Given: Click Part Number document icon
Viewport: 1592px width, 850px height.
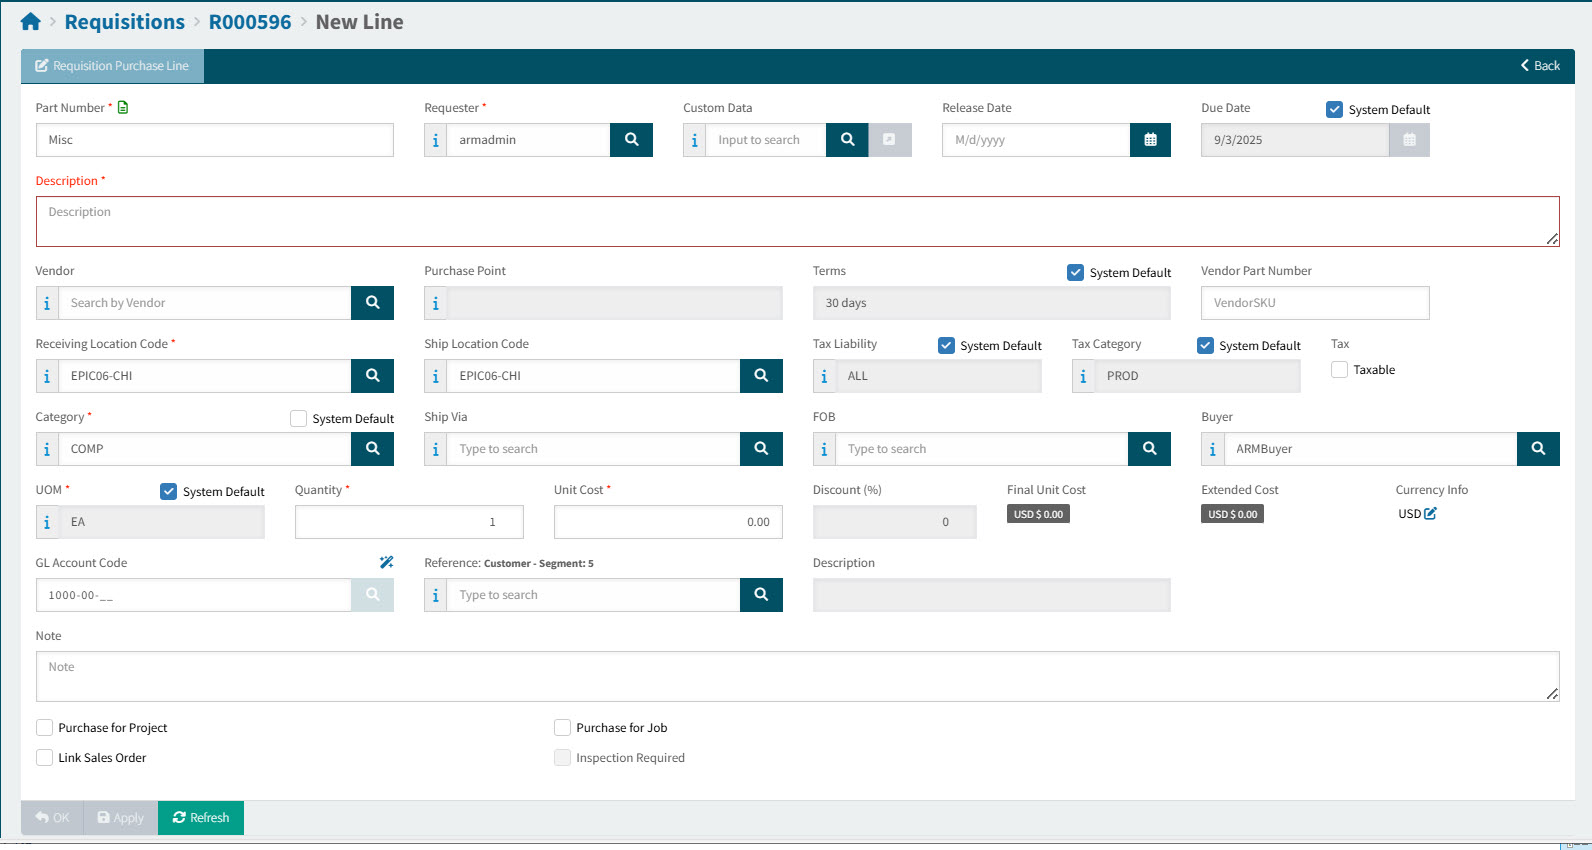Looking at the screenshot, I should tap(123, 108).
